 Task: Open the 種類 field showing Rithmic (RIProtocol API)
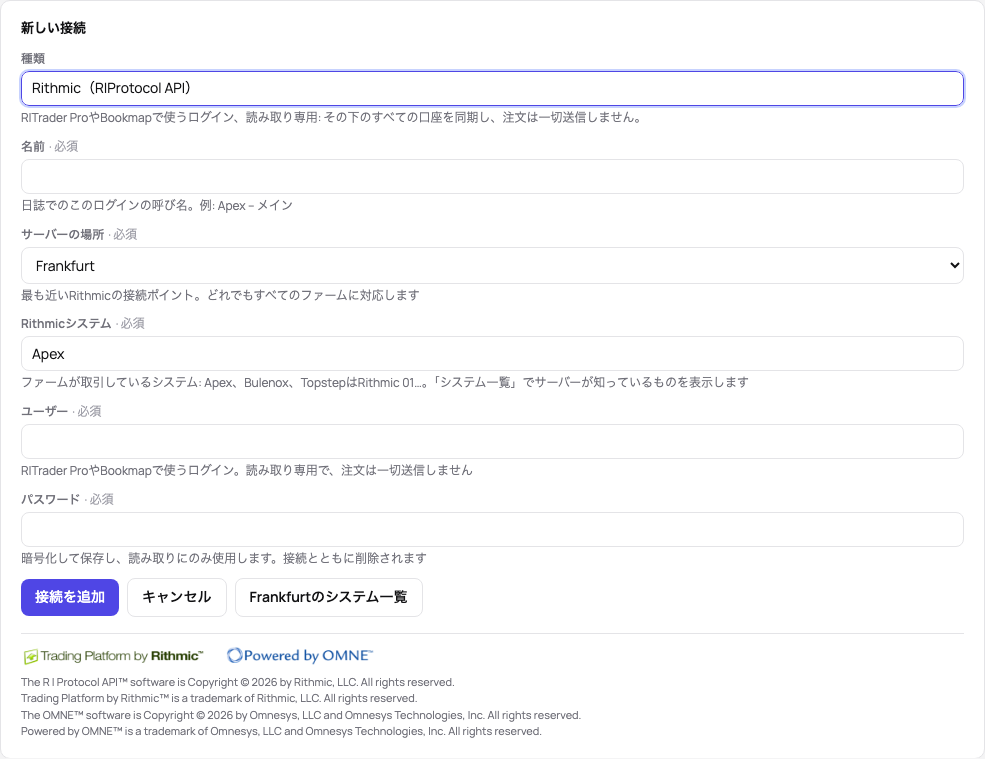coord(492,89)
